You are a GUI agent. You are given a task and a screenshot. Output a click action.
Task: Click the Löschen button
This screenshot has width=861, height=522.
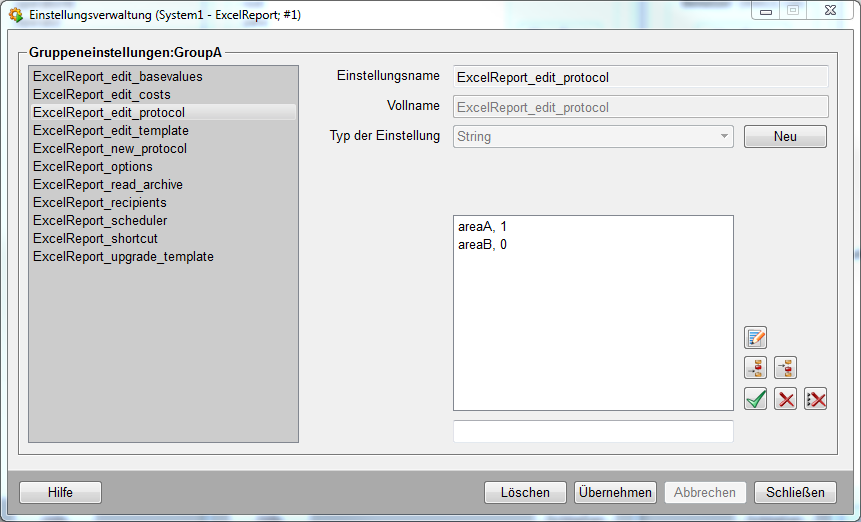[525, 492]
